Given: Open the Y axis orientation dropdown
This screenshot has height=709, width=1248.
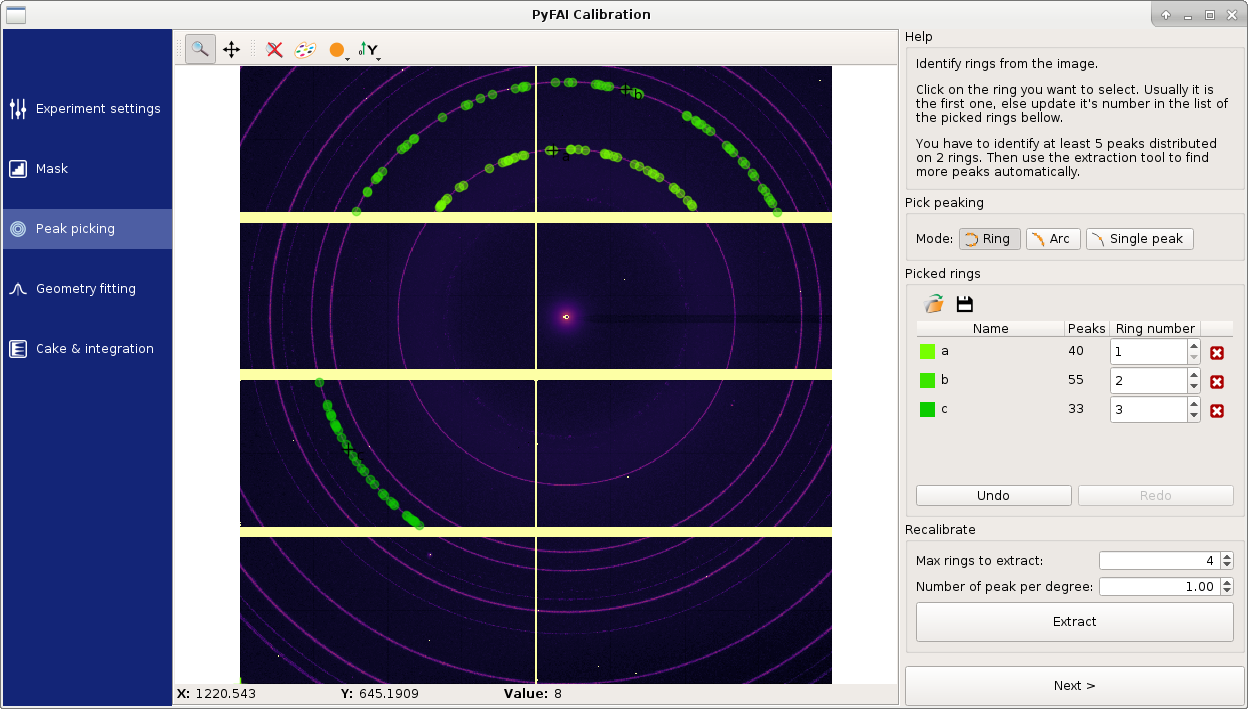Looking at the screenshot, I should (370, 50).
